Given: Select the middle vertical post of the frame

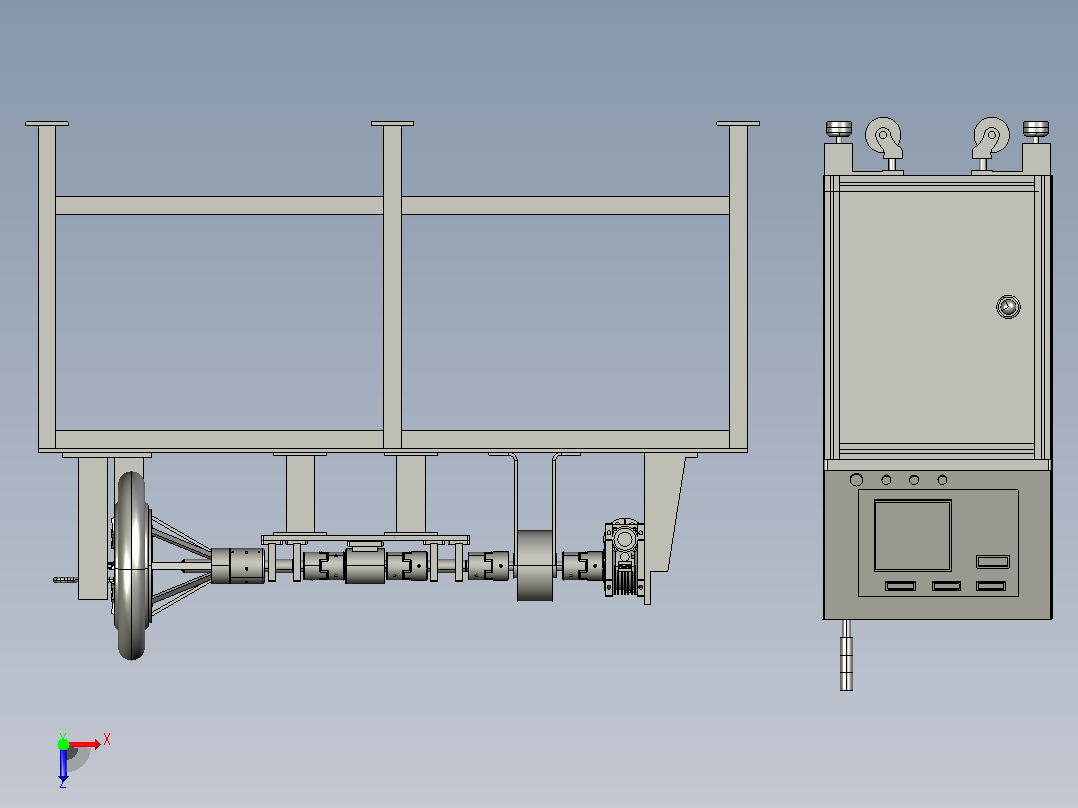Looking at the screenshot, I should (392, 286).
